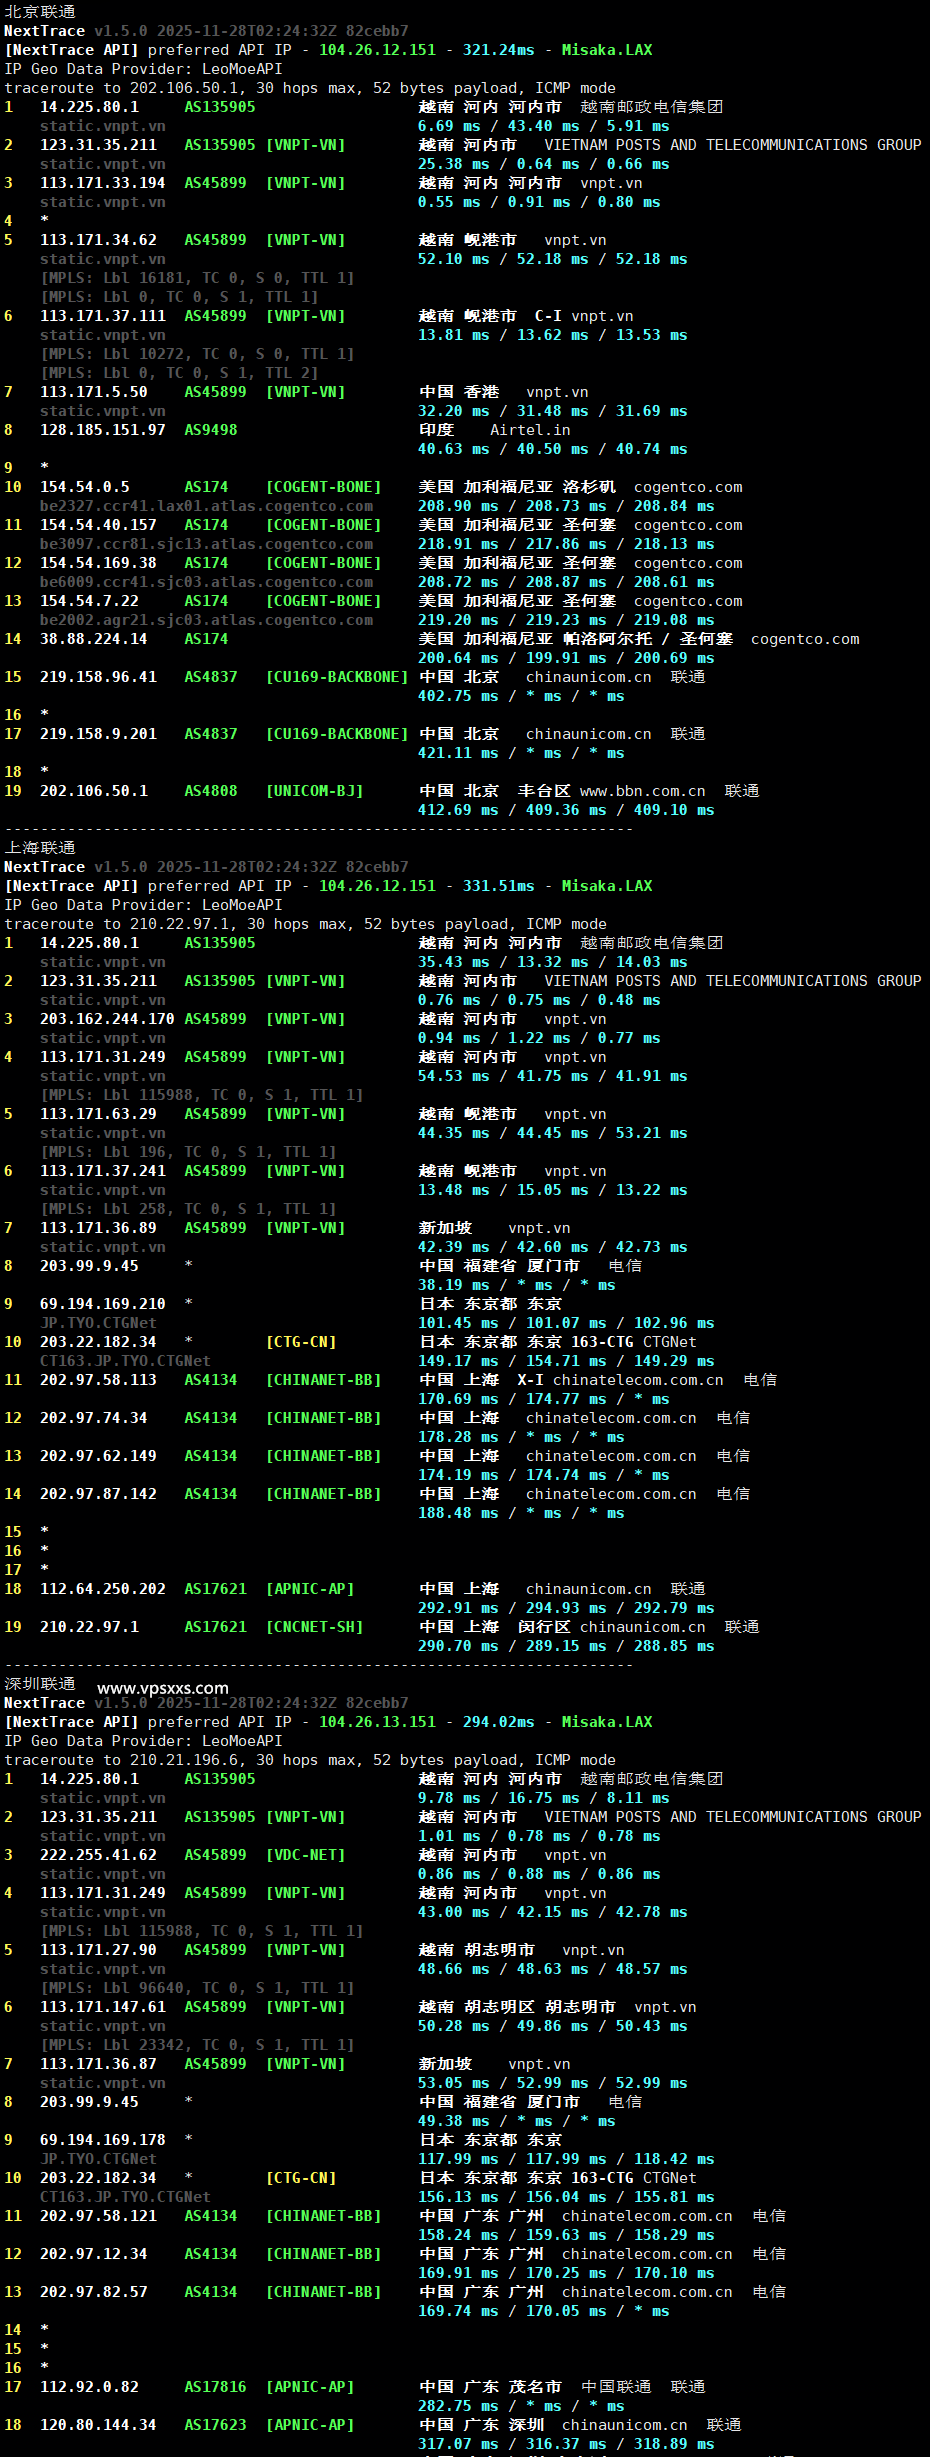
Task: Click hop IP 202.97.62.149
Action: [98, 1456]
